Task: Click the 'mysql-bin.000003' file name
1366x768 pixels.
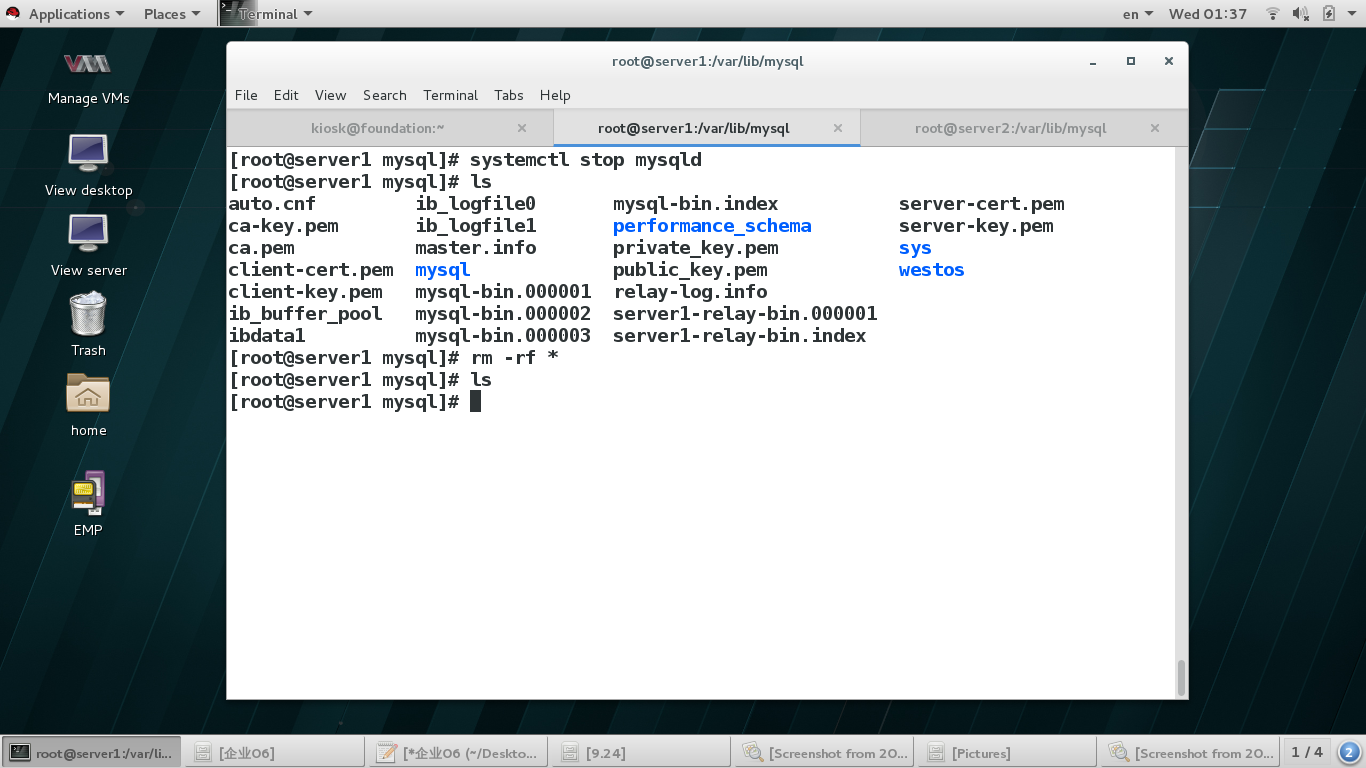Action: coord(503,336)
